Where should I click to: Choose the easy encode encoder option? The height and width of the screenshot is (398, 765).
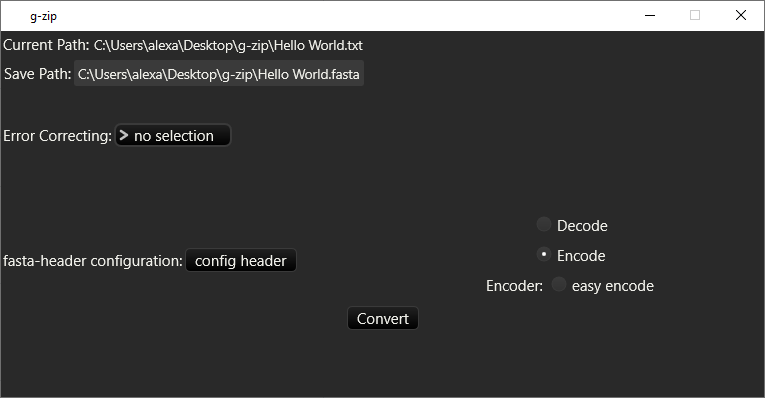559,284
